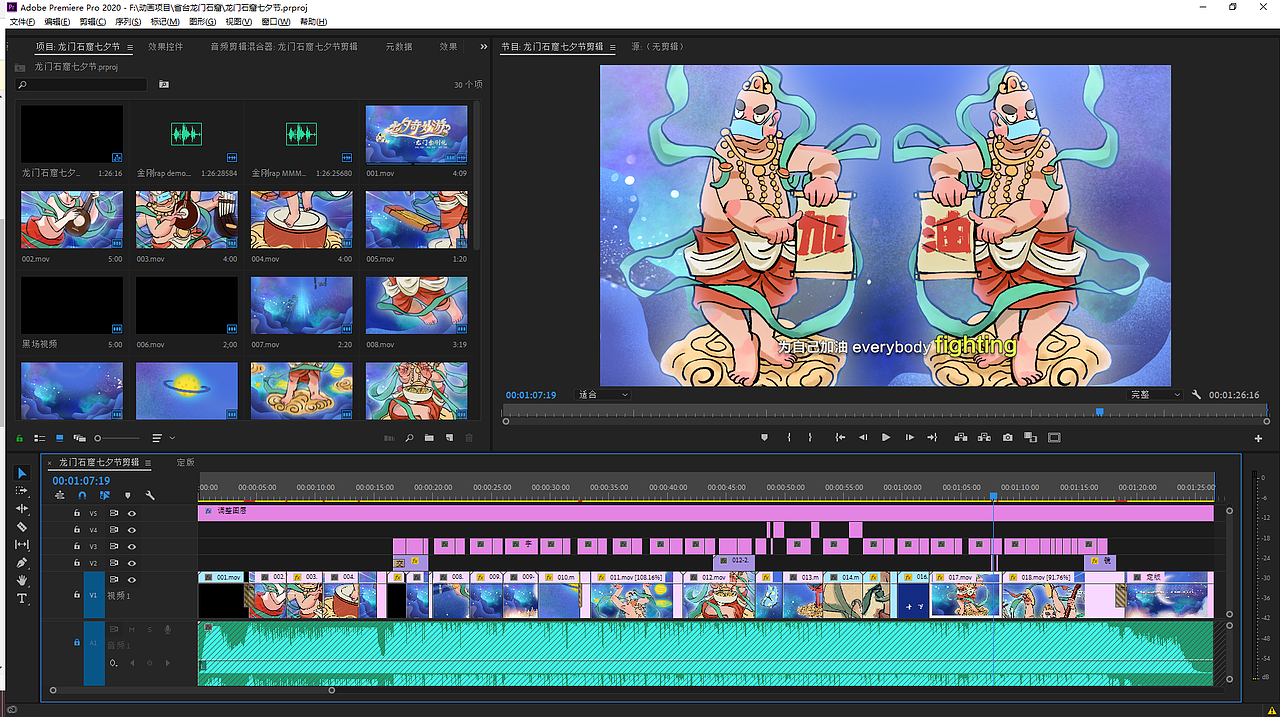Viewport: 1280px width, 717px height.
Task: Hide track V5 with eye icon
Action: tap(131, 513)
